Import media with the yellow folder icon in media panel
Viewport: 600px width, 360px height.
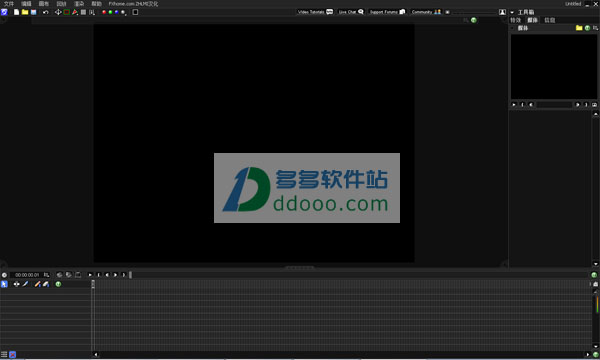(579, 28)
